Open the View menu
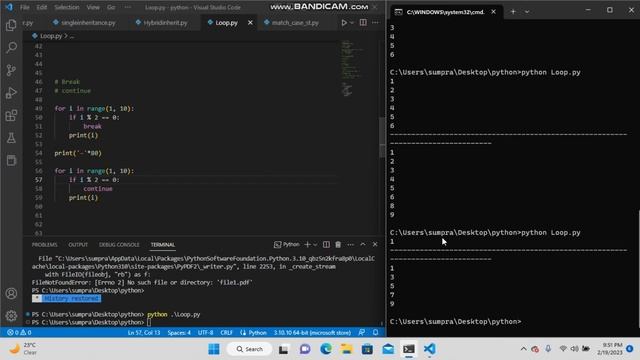The height and width of the screenshot is (360, 640). coord(93,7)
